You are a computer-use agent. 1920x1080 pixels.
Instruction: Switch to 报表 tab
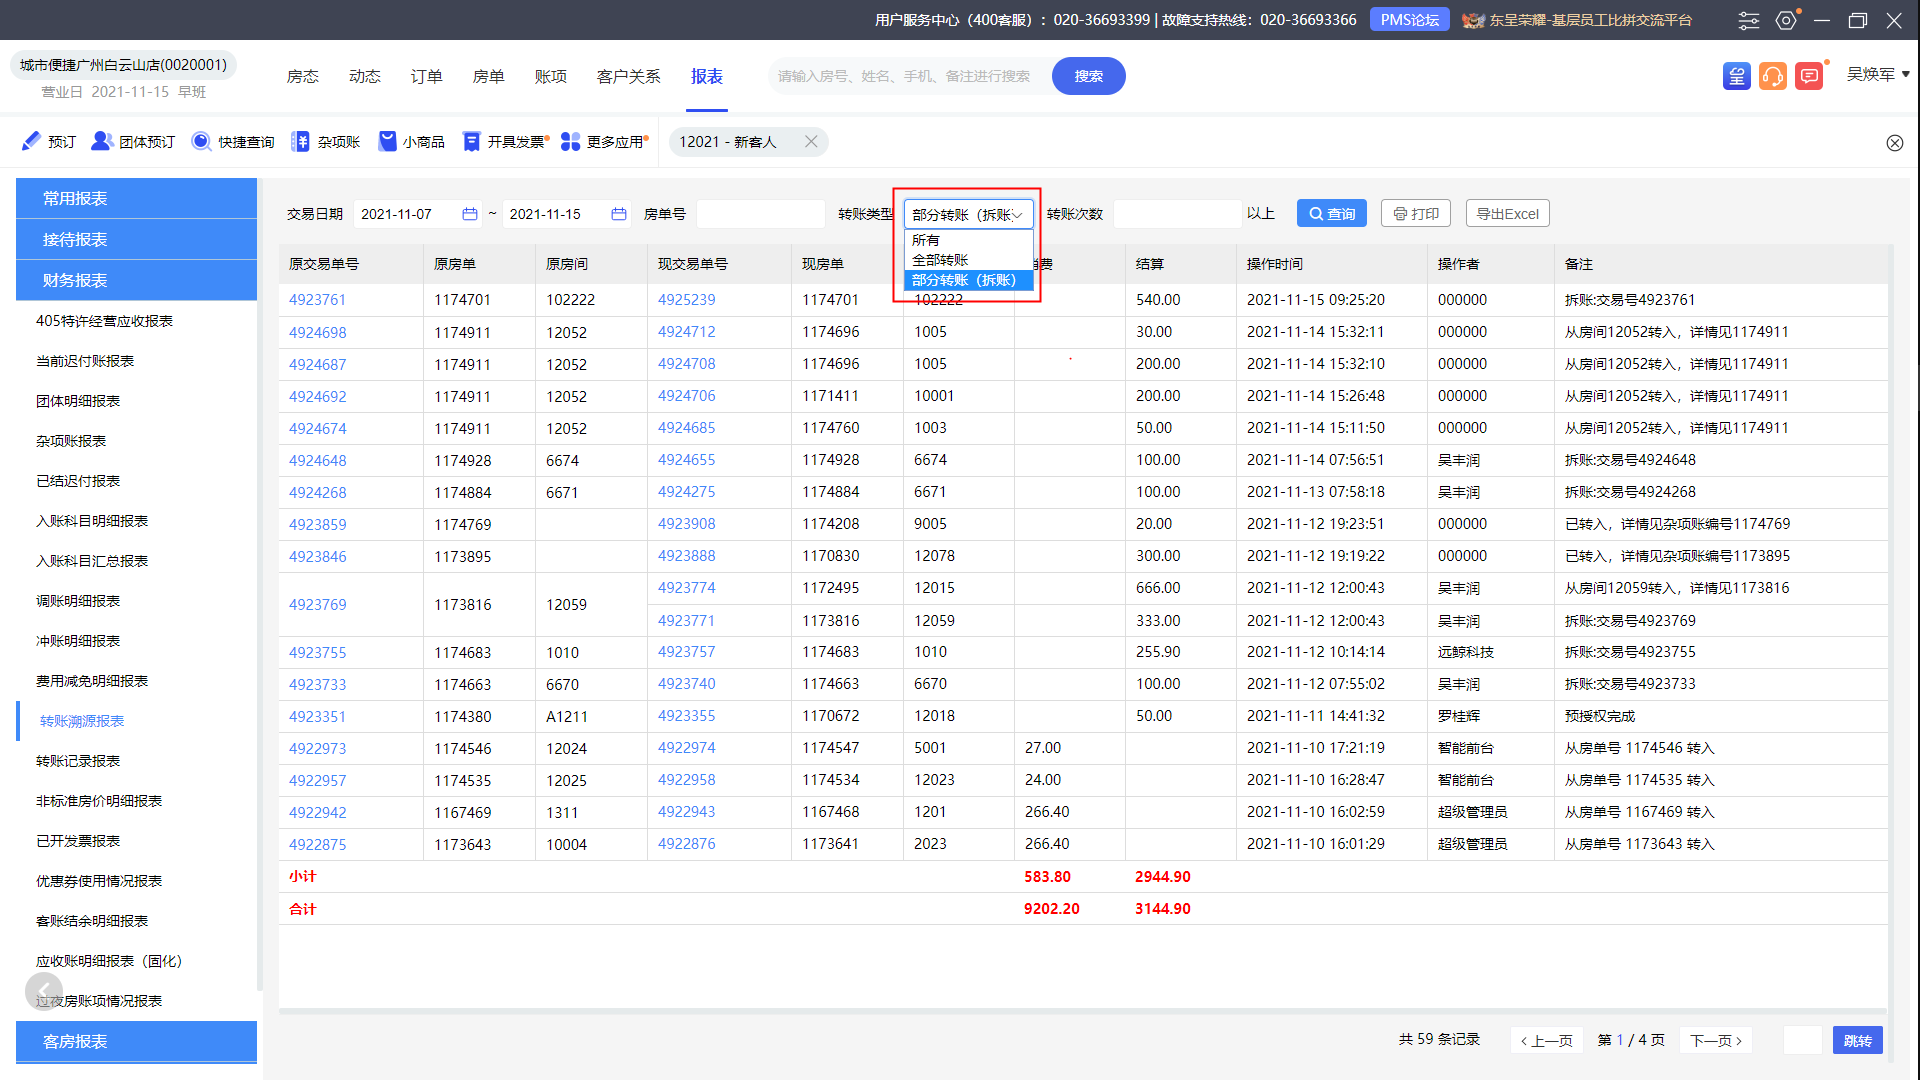706,76
